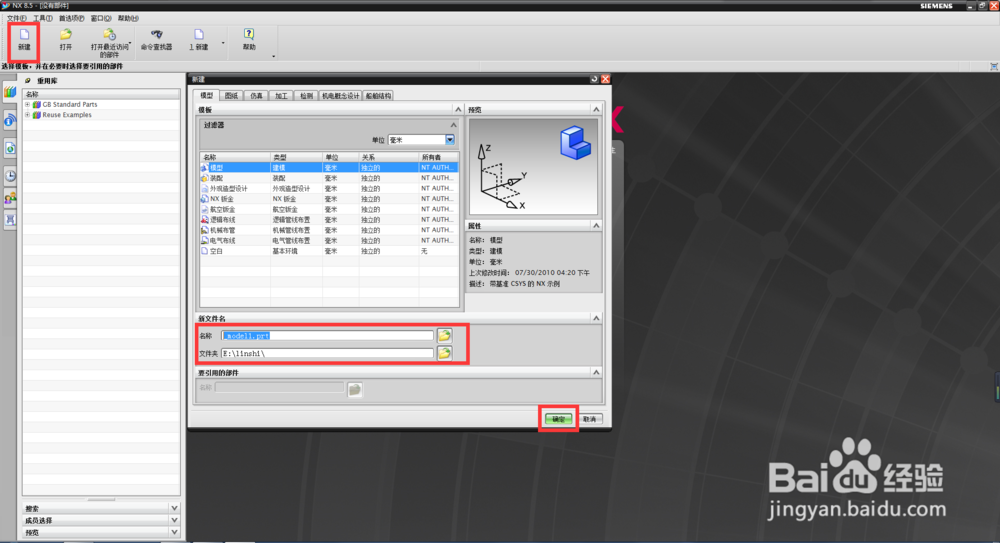Open the 工具 menu
Image resolution: width=1000 pixels, height=543 pixels.
tap(43, 19)
